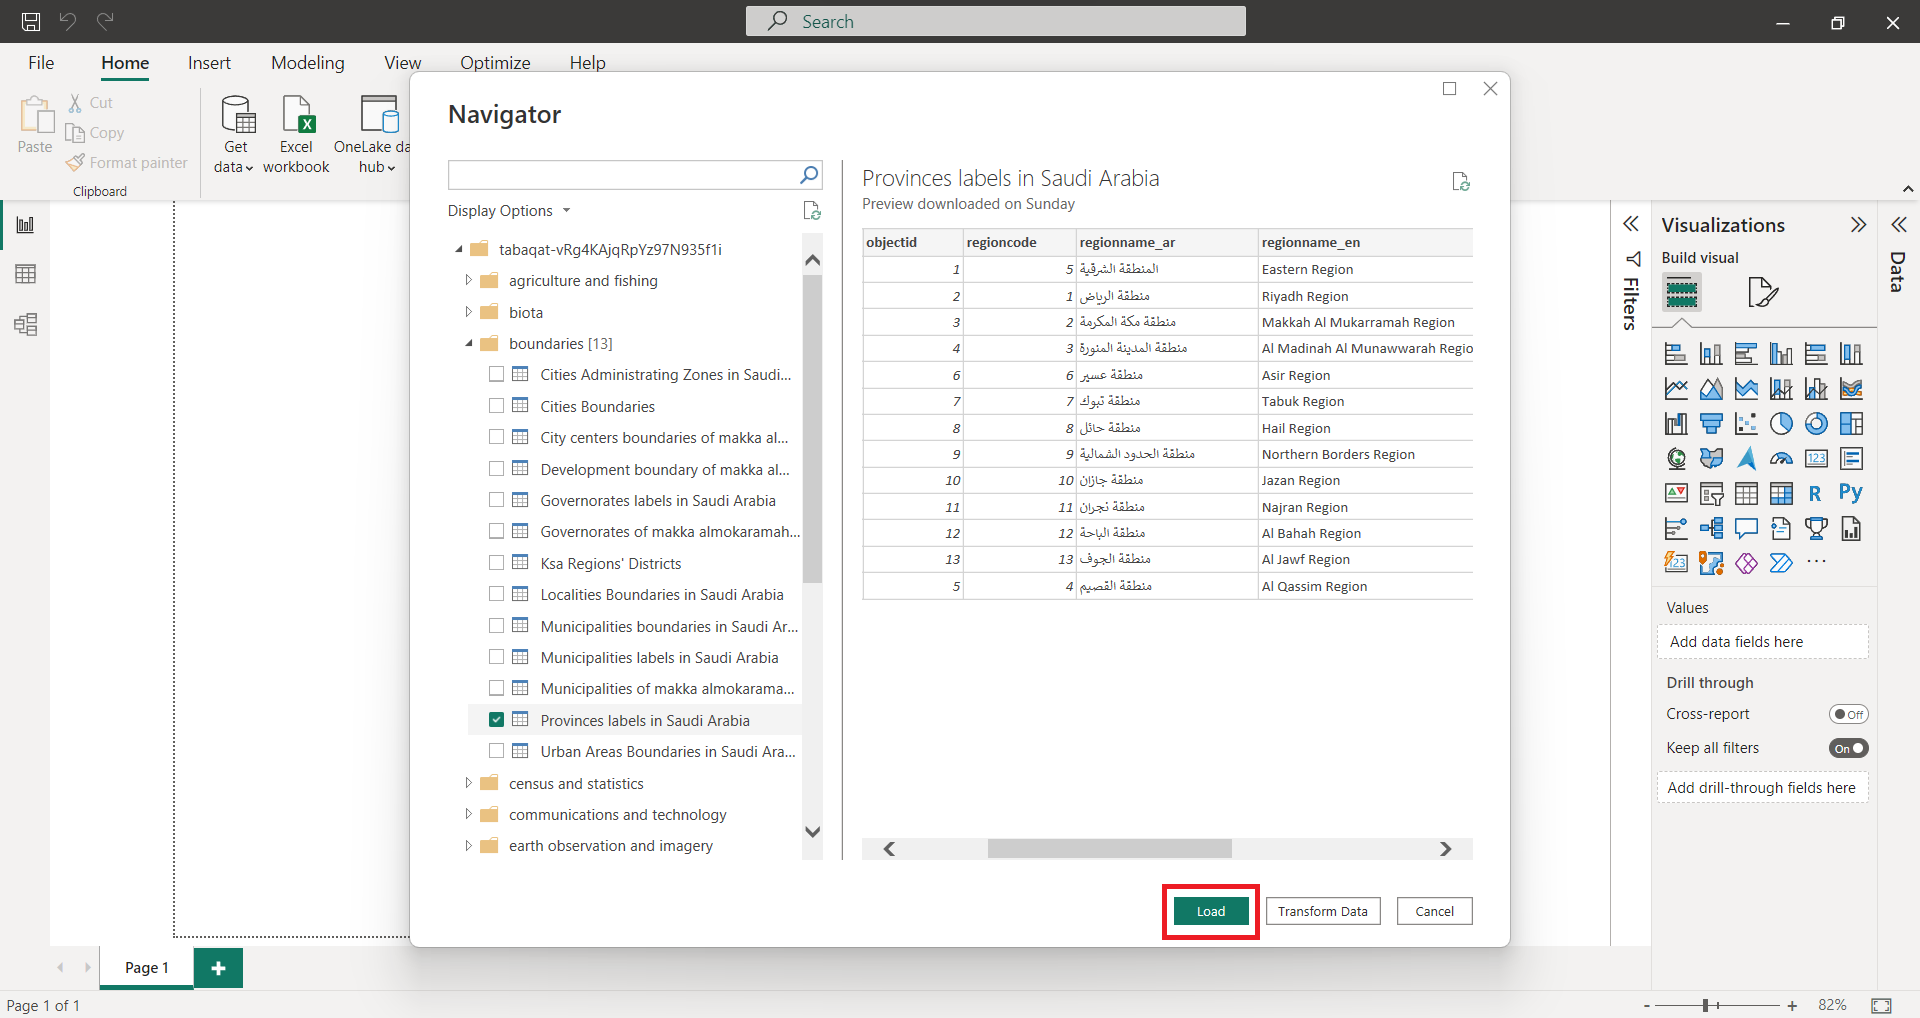Click the Save icon in title bar
Viewport: 1920px width, 1018px height.
point(31,21)
